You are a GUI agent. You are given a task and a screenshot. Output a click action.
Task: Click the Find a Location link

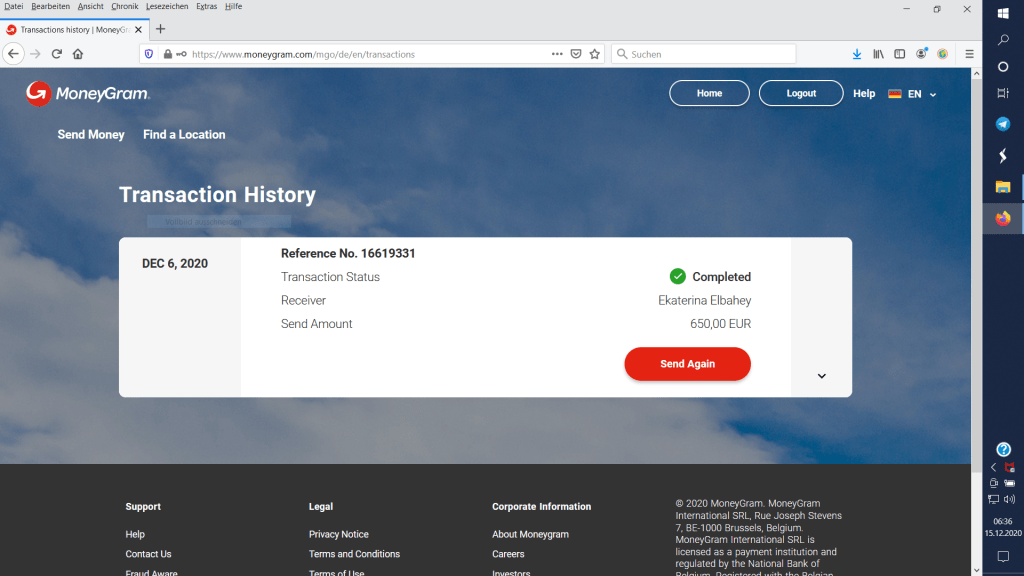tap(184, 135)
